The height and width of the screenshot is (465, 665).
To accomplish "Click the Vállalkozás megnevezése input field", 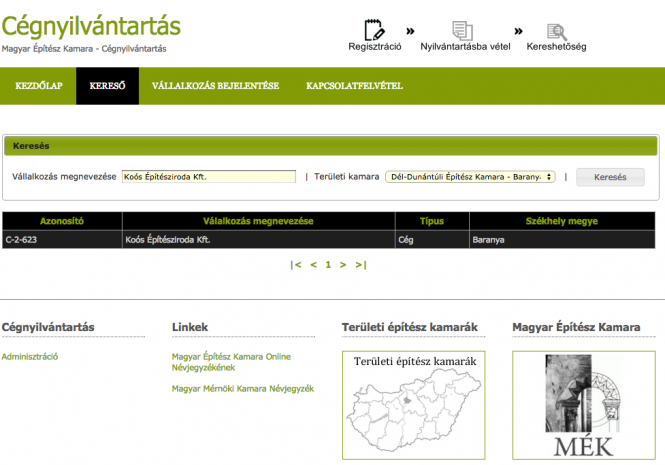I will point(209,176).
